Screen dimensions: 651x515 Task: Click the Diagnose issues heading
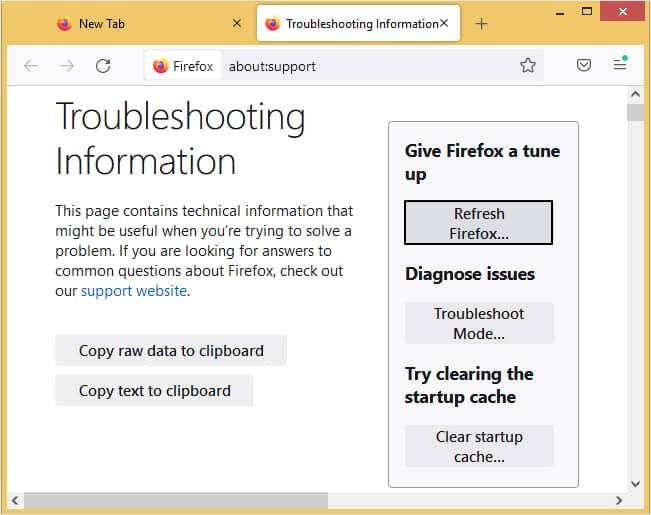point(470,274)
